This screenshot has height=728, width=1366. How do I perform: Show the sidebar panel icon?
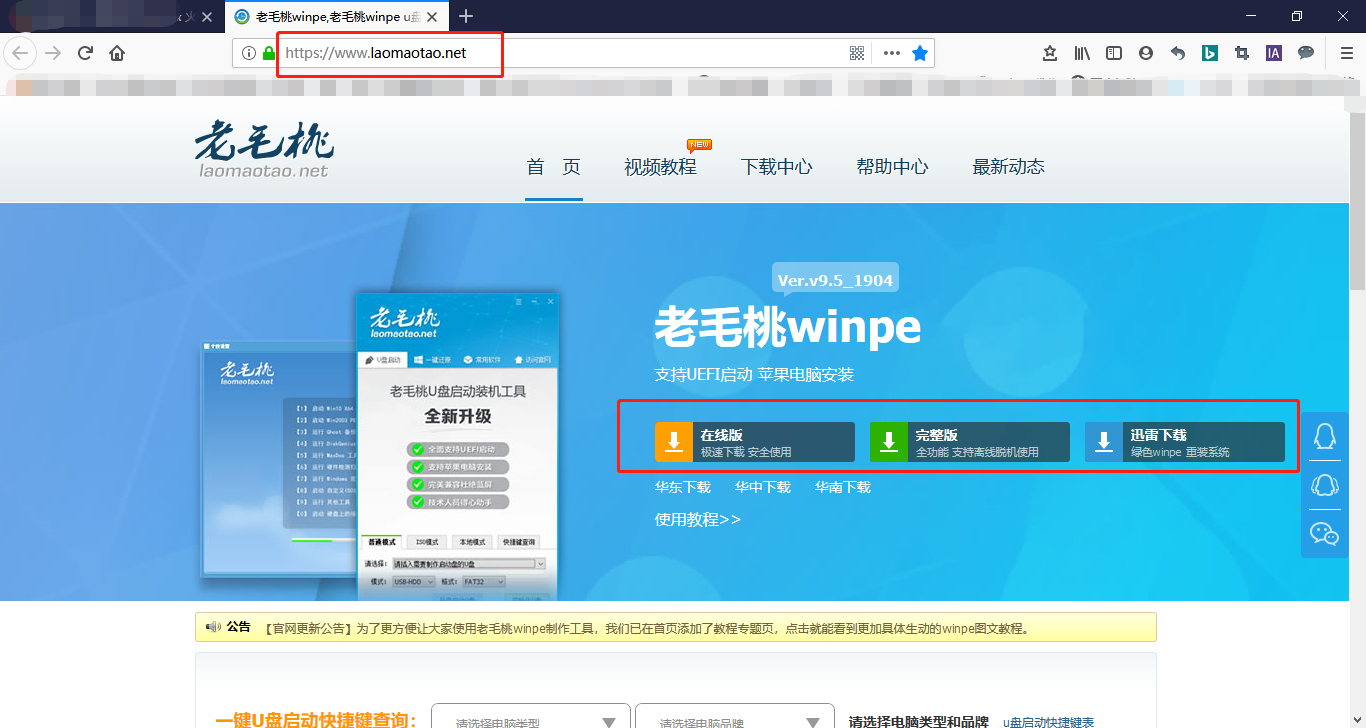(1114, 53)
